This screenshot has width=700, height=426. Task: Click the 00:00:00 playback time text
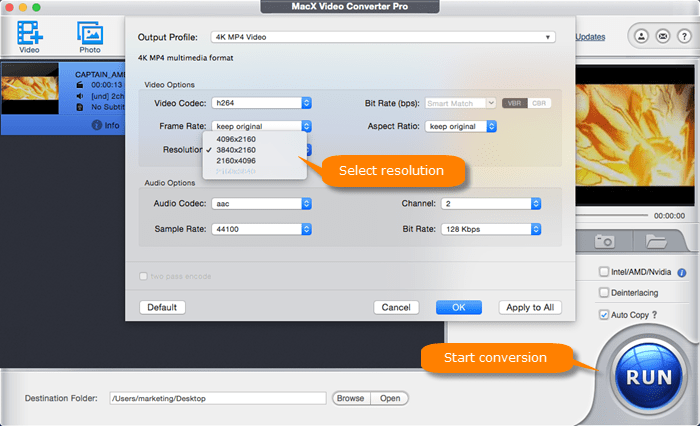669,216
